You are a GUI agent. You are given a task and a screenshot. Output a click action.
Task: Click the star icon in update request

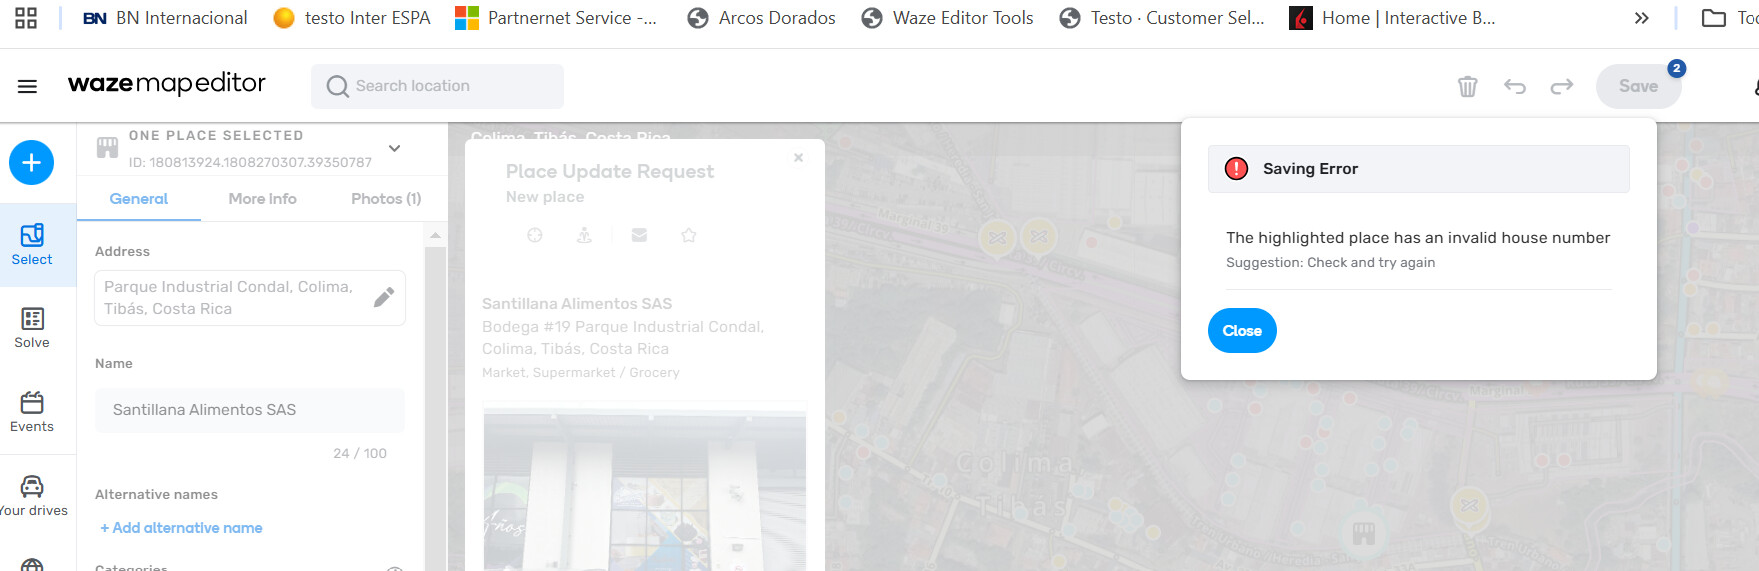688,235
